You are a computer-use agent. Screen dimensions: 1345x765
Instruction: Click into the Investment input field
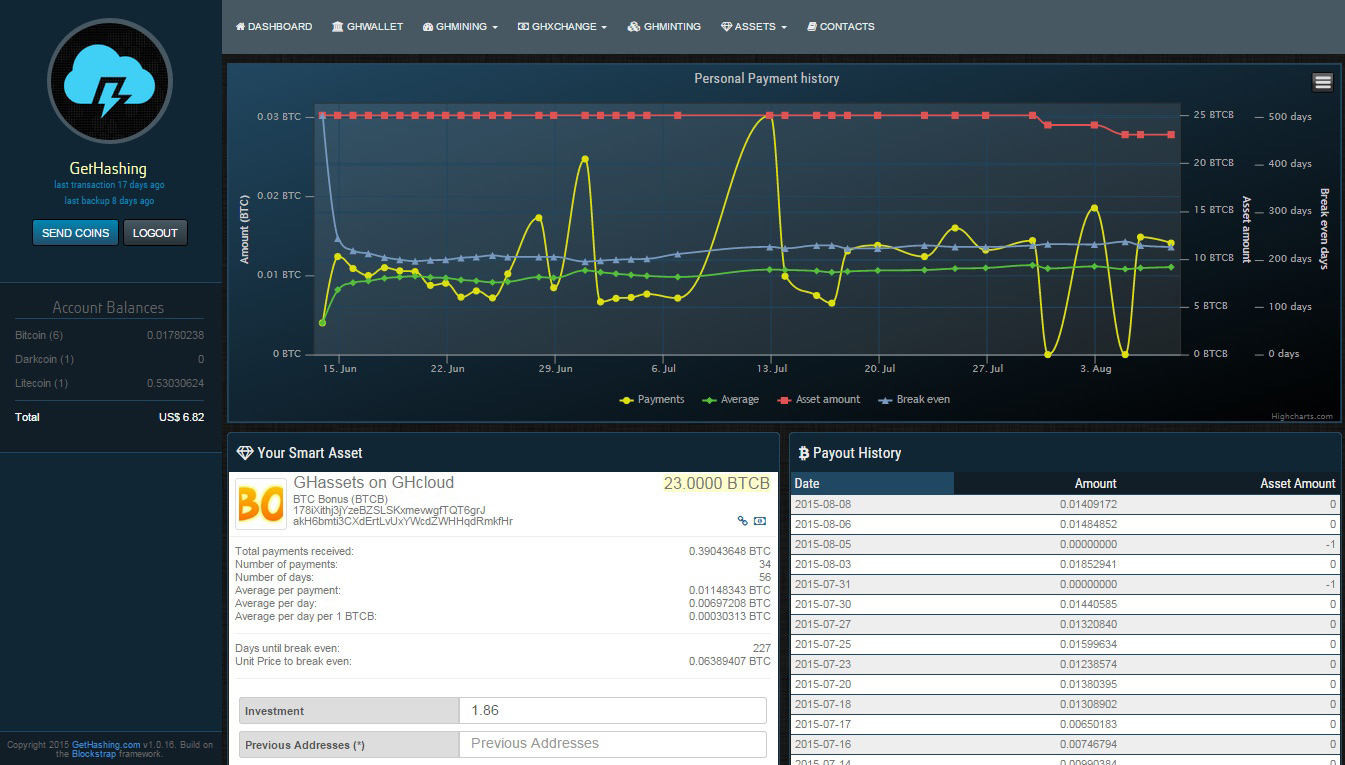pos(612,711)
